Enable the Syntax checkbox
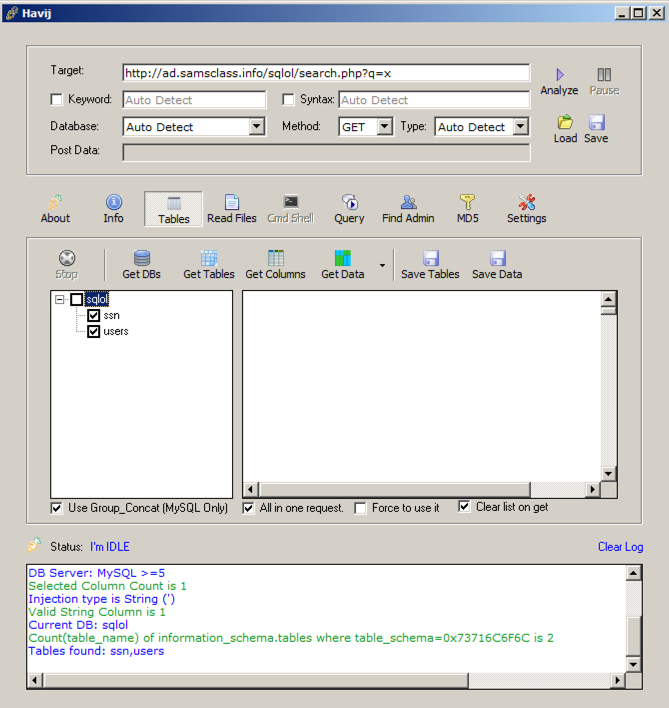Image resolution: width=669 pixels, height=708 pixels. pyautogui.click(x=288, y=99)
